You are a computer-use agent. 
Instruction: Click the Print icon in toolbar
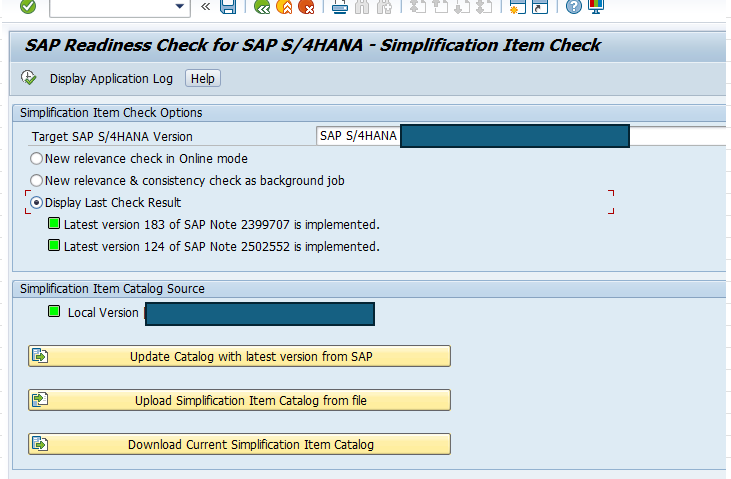pos(340,7)
